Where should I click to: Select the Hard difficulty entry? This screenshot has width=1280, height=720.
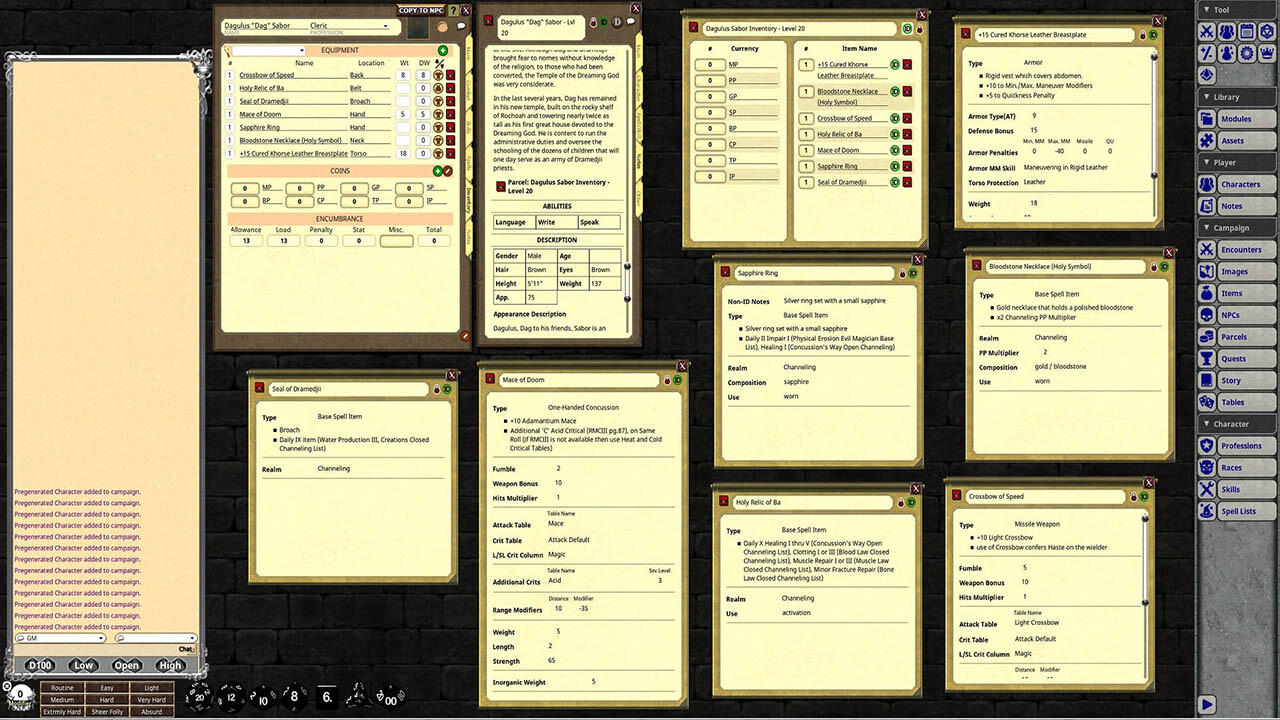pyautogui.click(x=107, y=700)
